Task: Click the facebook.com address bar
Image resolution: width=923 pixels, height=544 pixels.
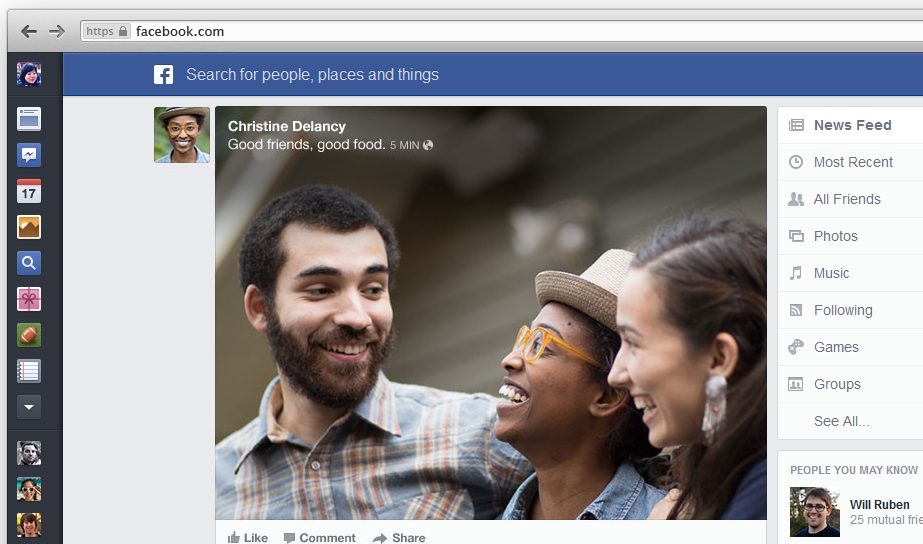Action: (502, 31)
